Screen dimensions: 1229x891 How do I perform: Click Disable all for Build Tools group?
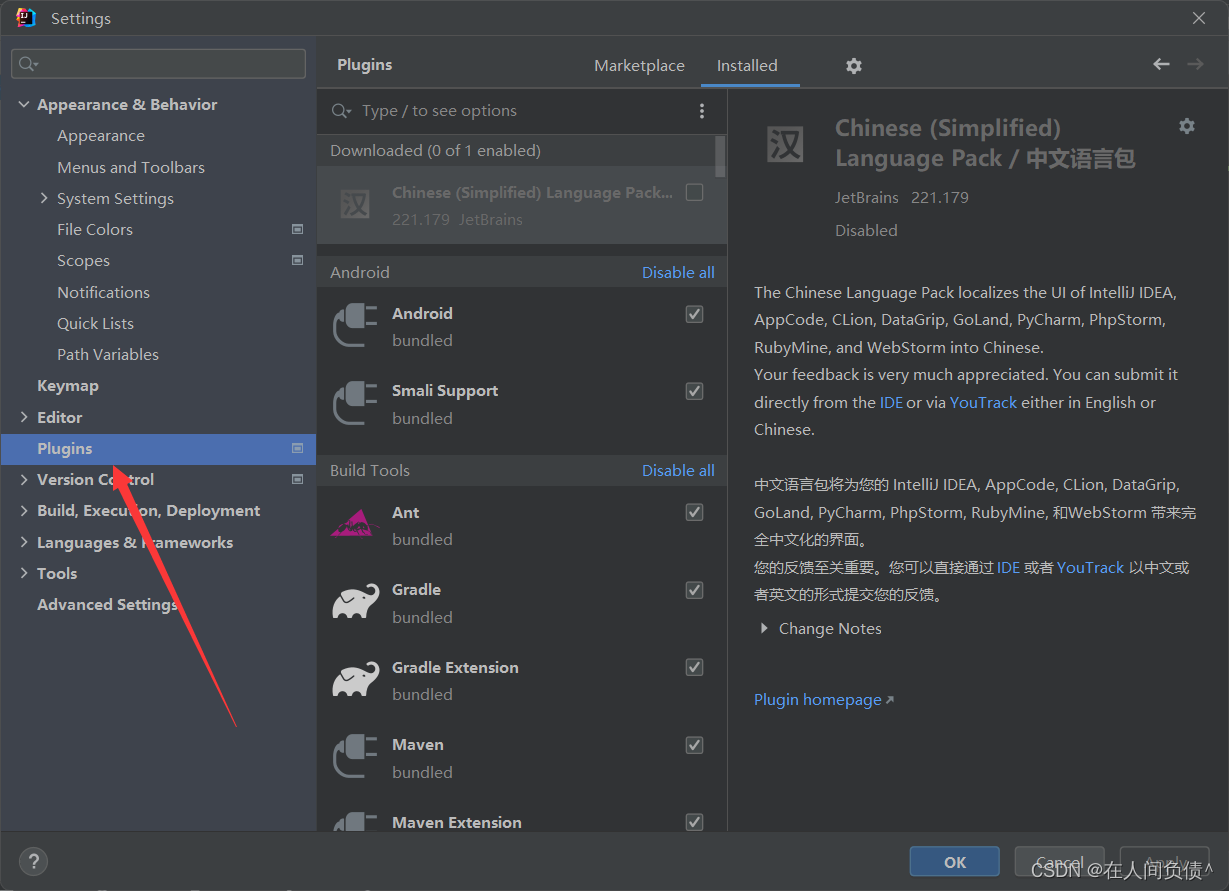[x=678, y=470]
